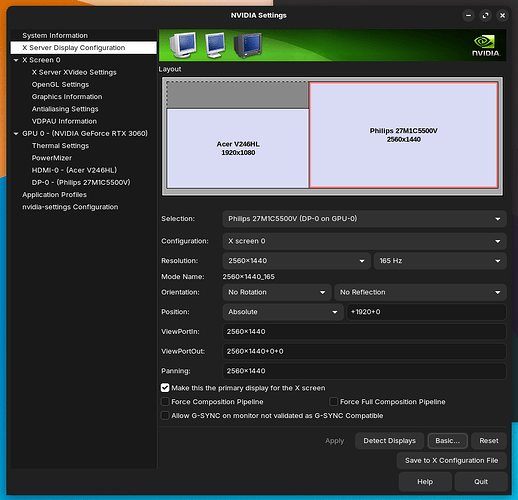518x500 pixels.
Task: Click the position offset input field
Action: [x=426, y=312]
